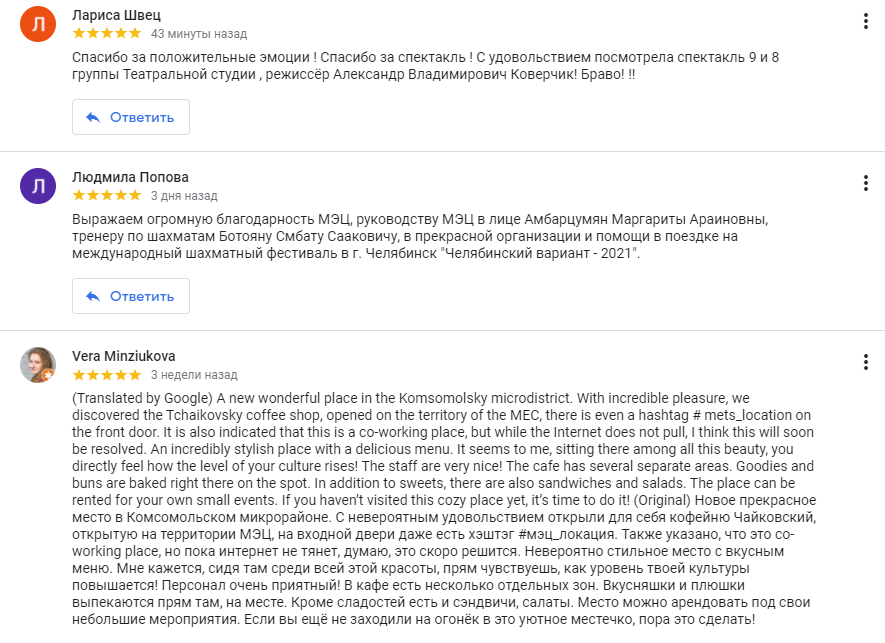Click the five-star rating on Лариса Швец's review
This screenshot has width=885, height=643.
click(107, 33)
